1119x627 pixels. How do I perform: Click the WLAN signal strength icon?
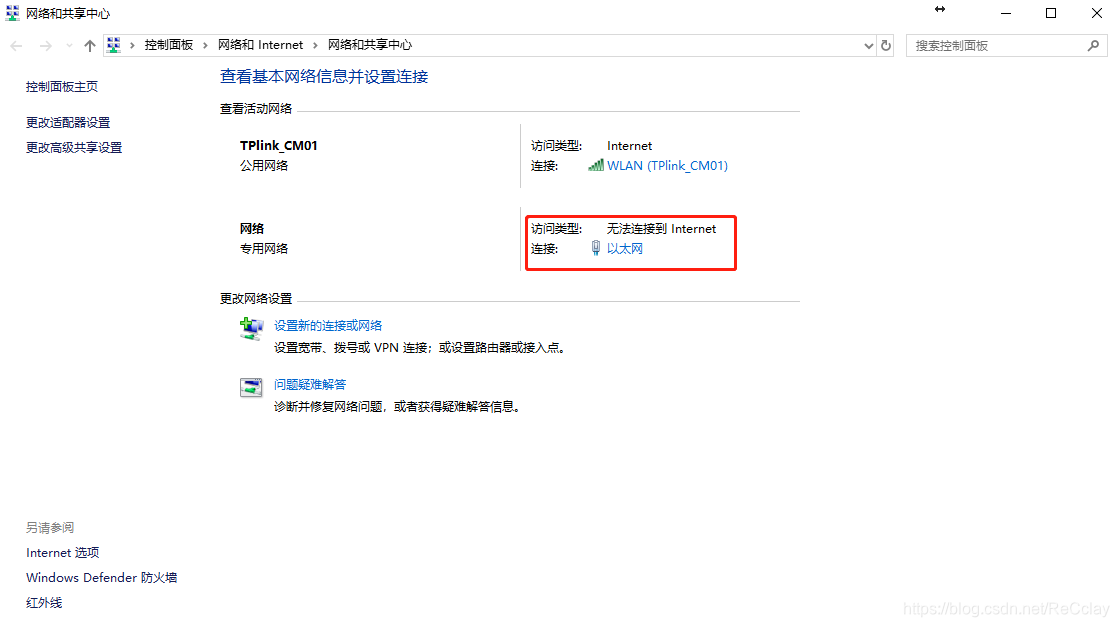(x=596, y=165)
